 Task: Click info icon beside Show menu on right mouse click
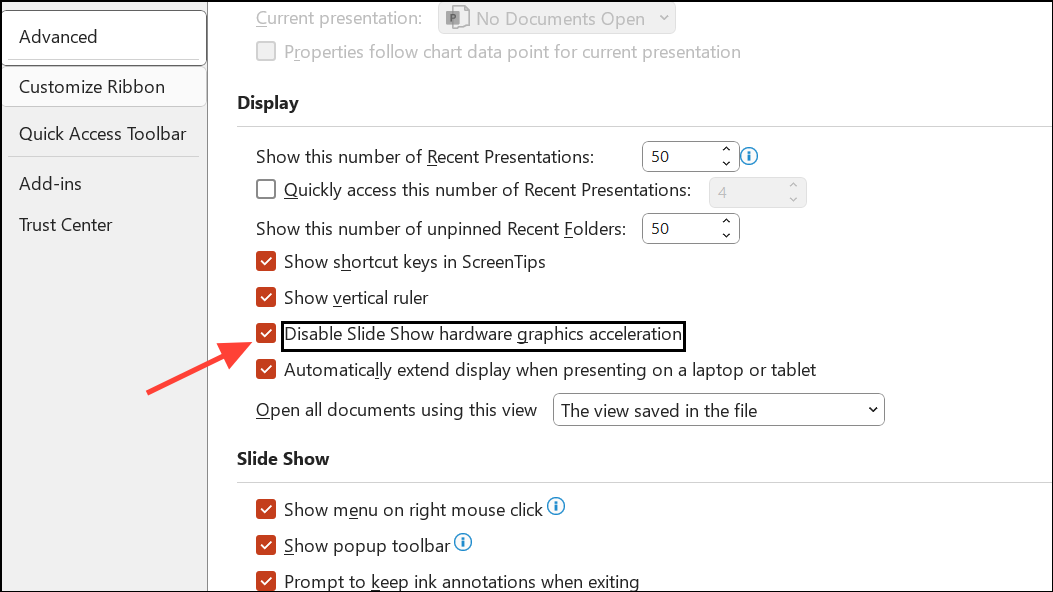(556, 507)
